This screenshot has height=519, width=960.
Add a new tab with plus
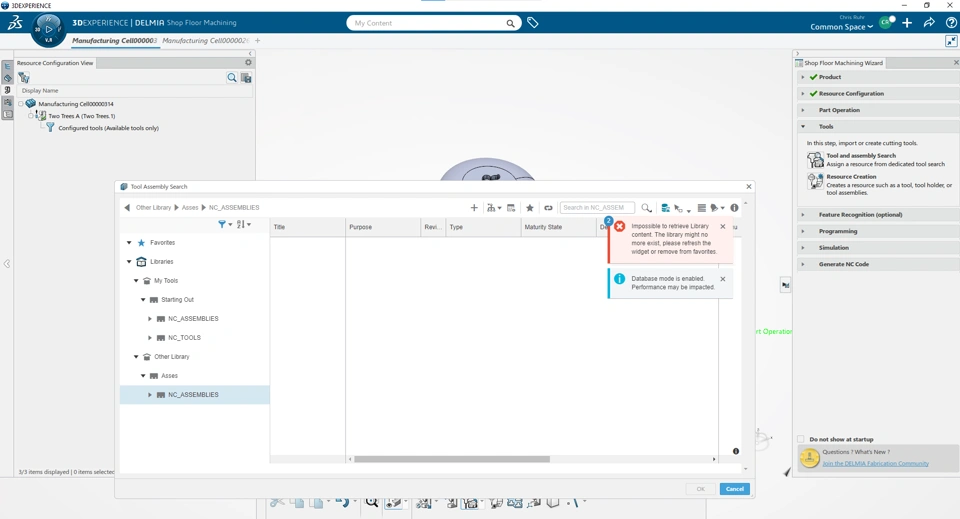tap(258, 40)
